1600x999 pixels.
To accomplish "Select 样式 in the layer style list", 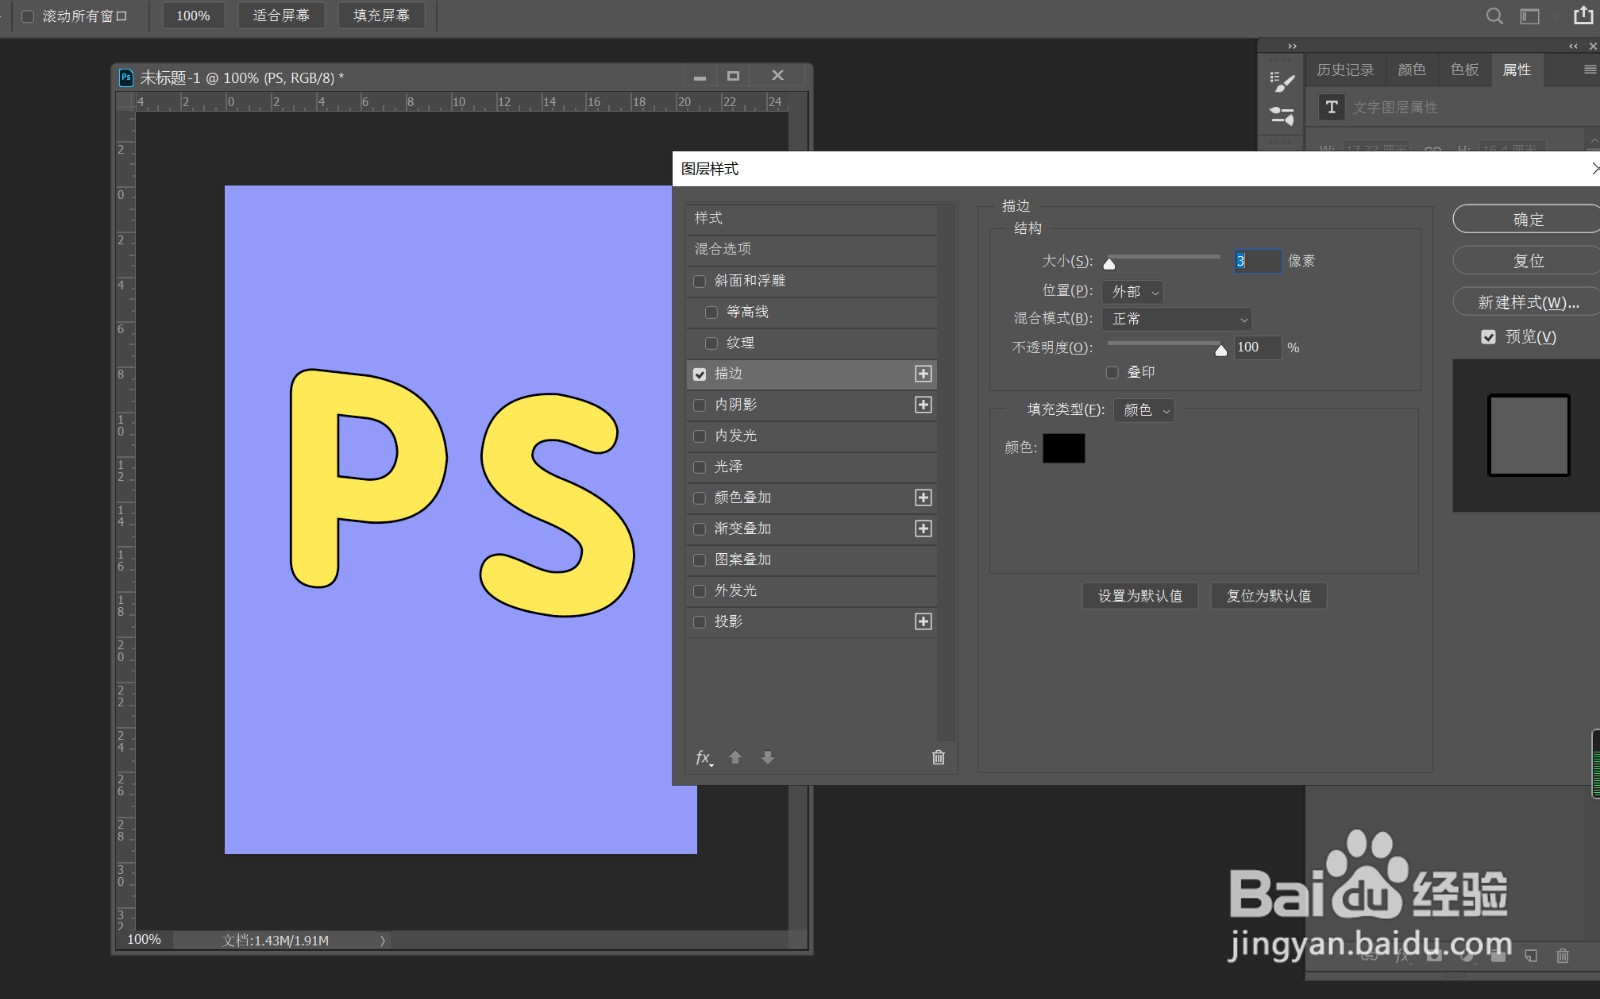I will pyautogui.click(x=812, y=218).
